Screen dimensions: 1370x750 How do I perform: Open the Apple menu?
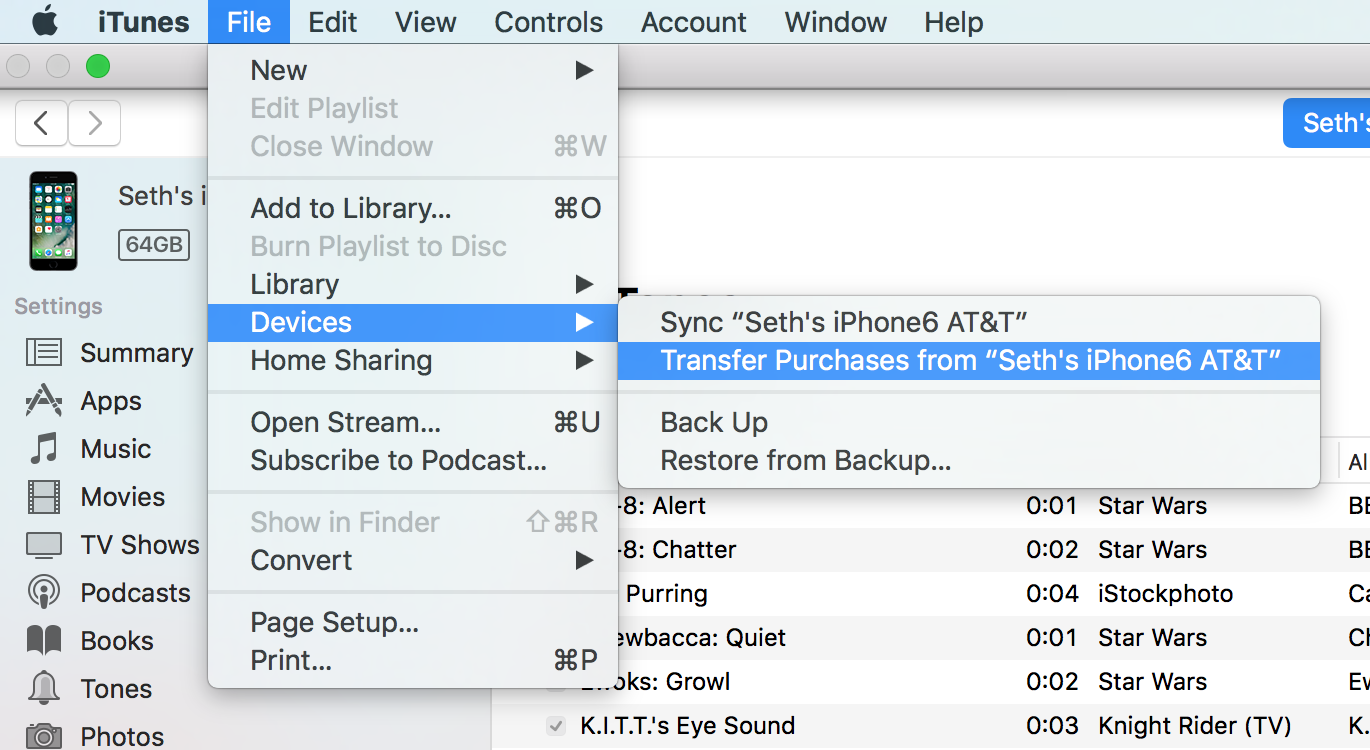[x=46, y=22]
